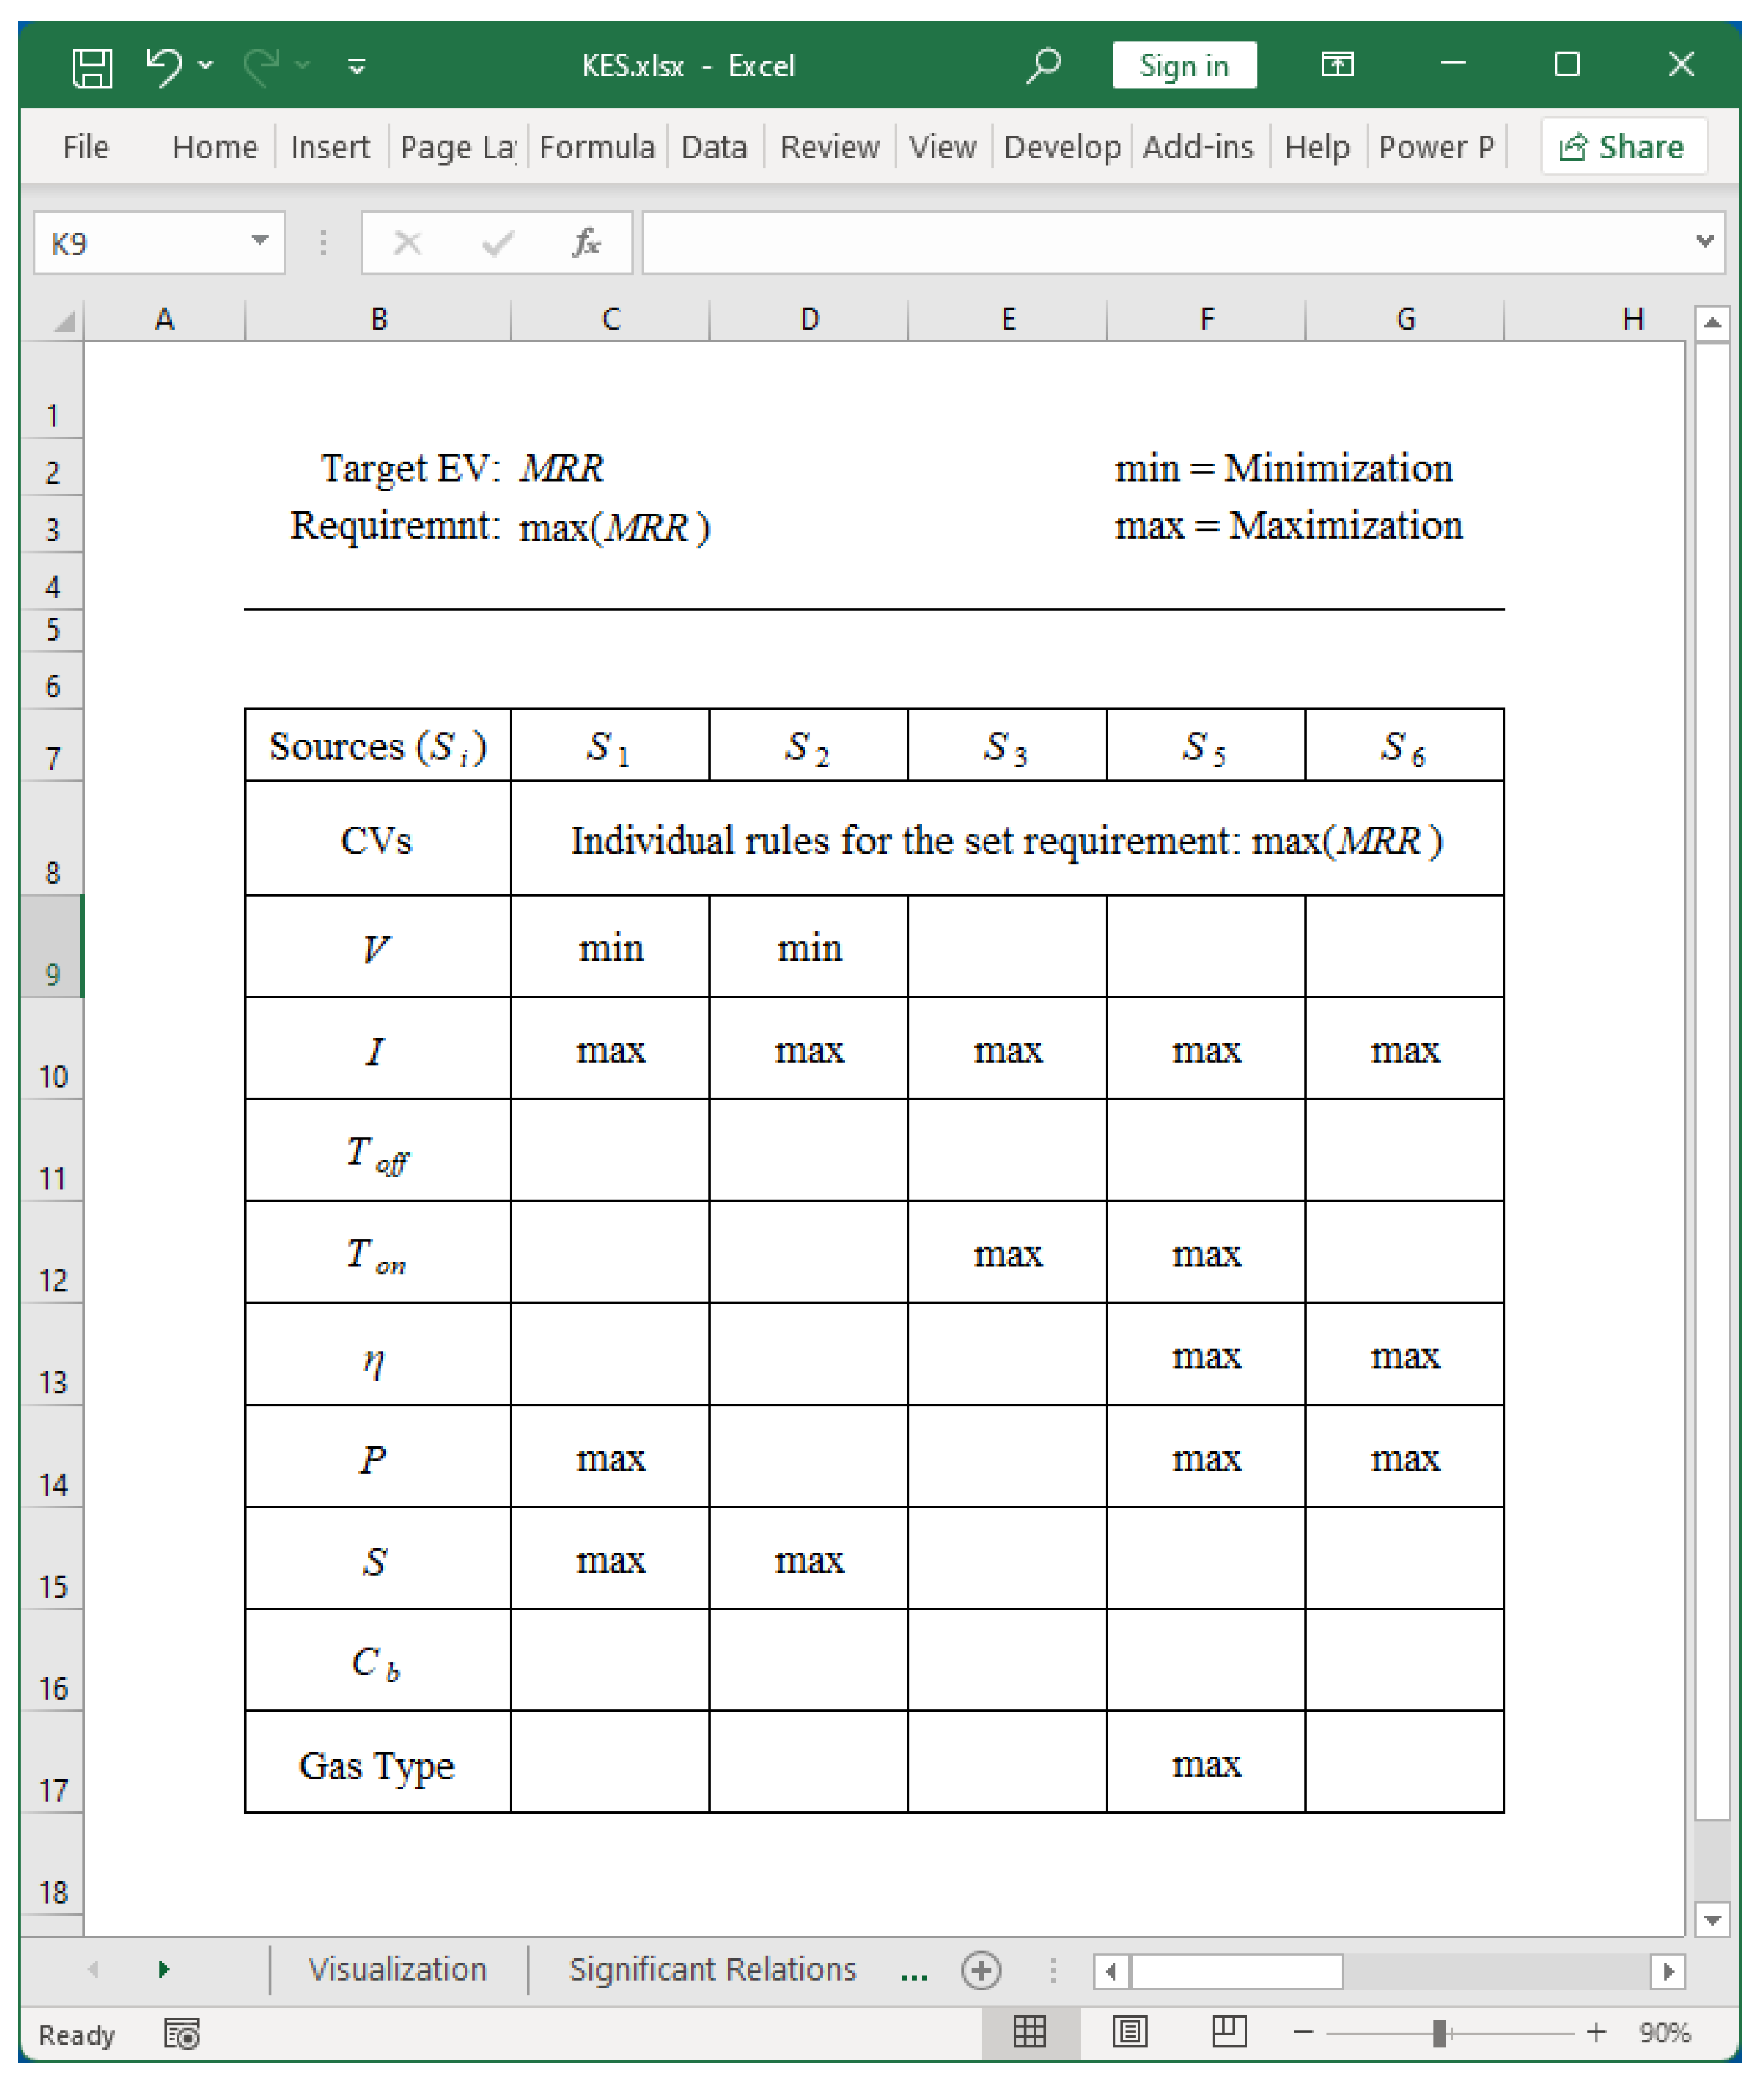Click the Save icon in title bar

92,68
